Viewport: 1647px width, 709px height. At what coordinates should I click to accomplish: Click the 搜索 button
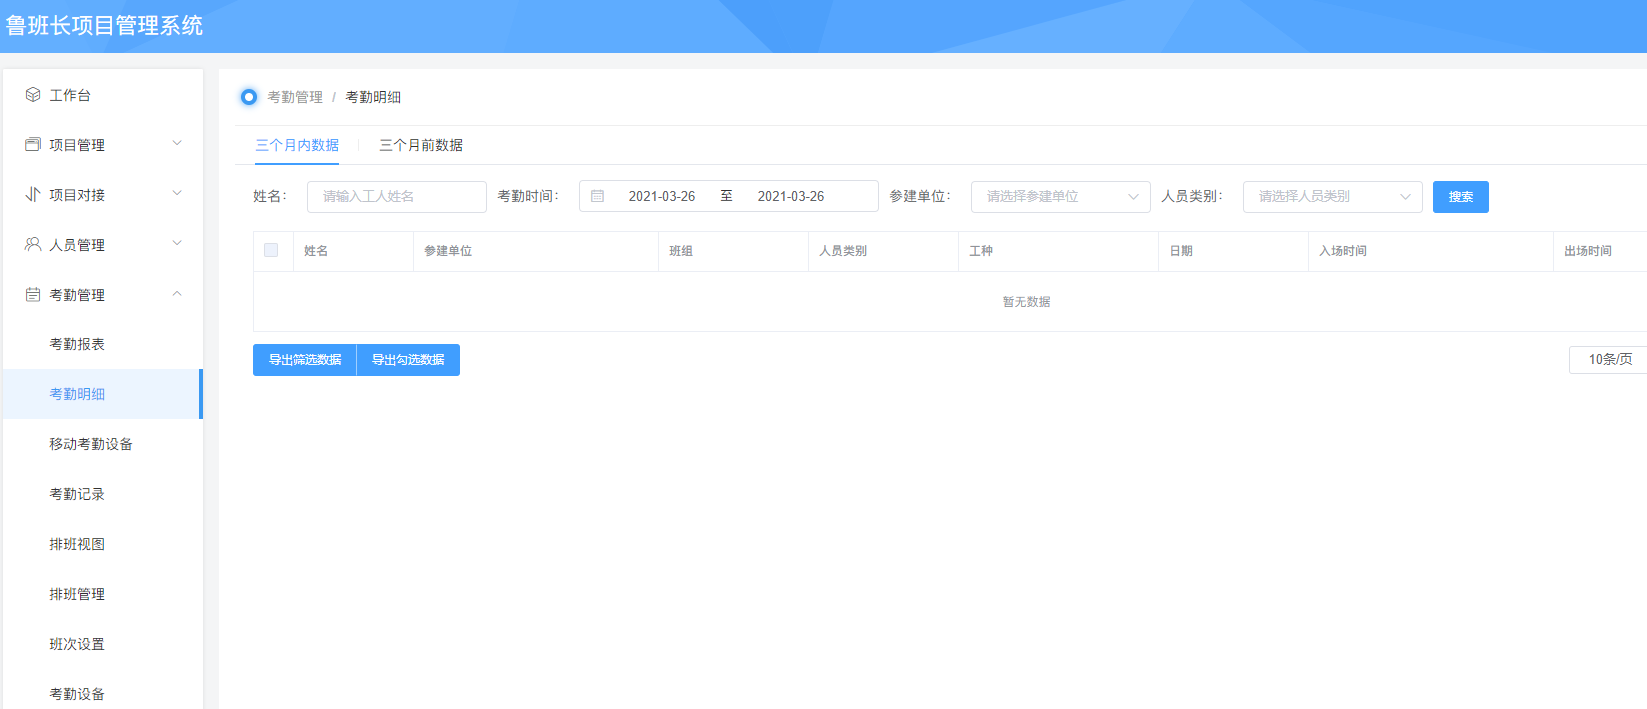(1460, 197)
